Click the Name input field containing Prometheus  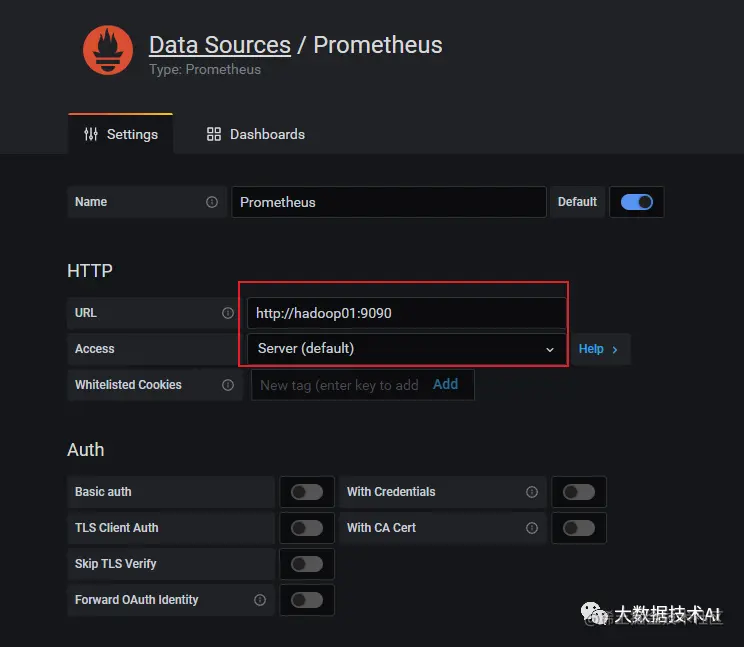point(389,202)
